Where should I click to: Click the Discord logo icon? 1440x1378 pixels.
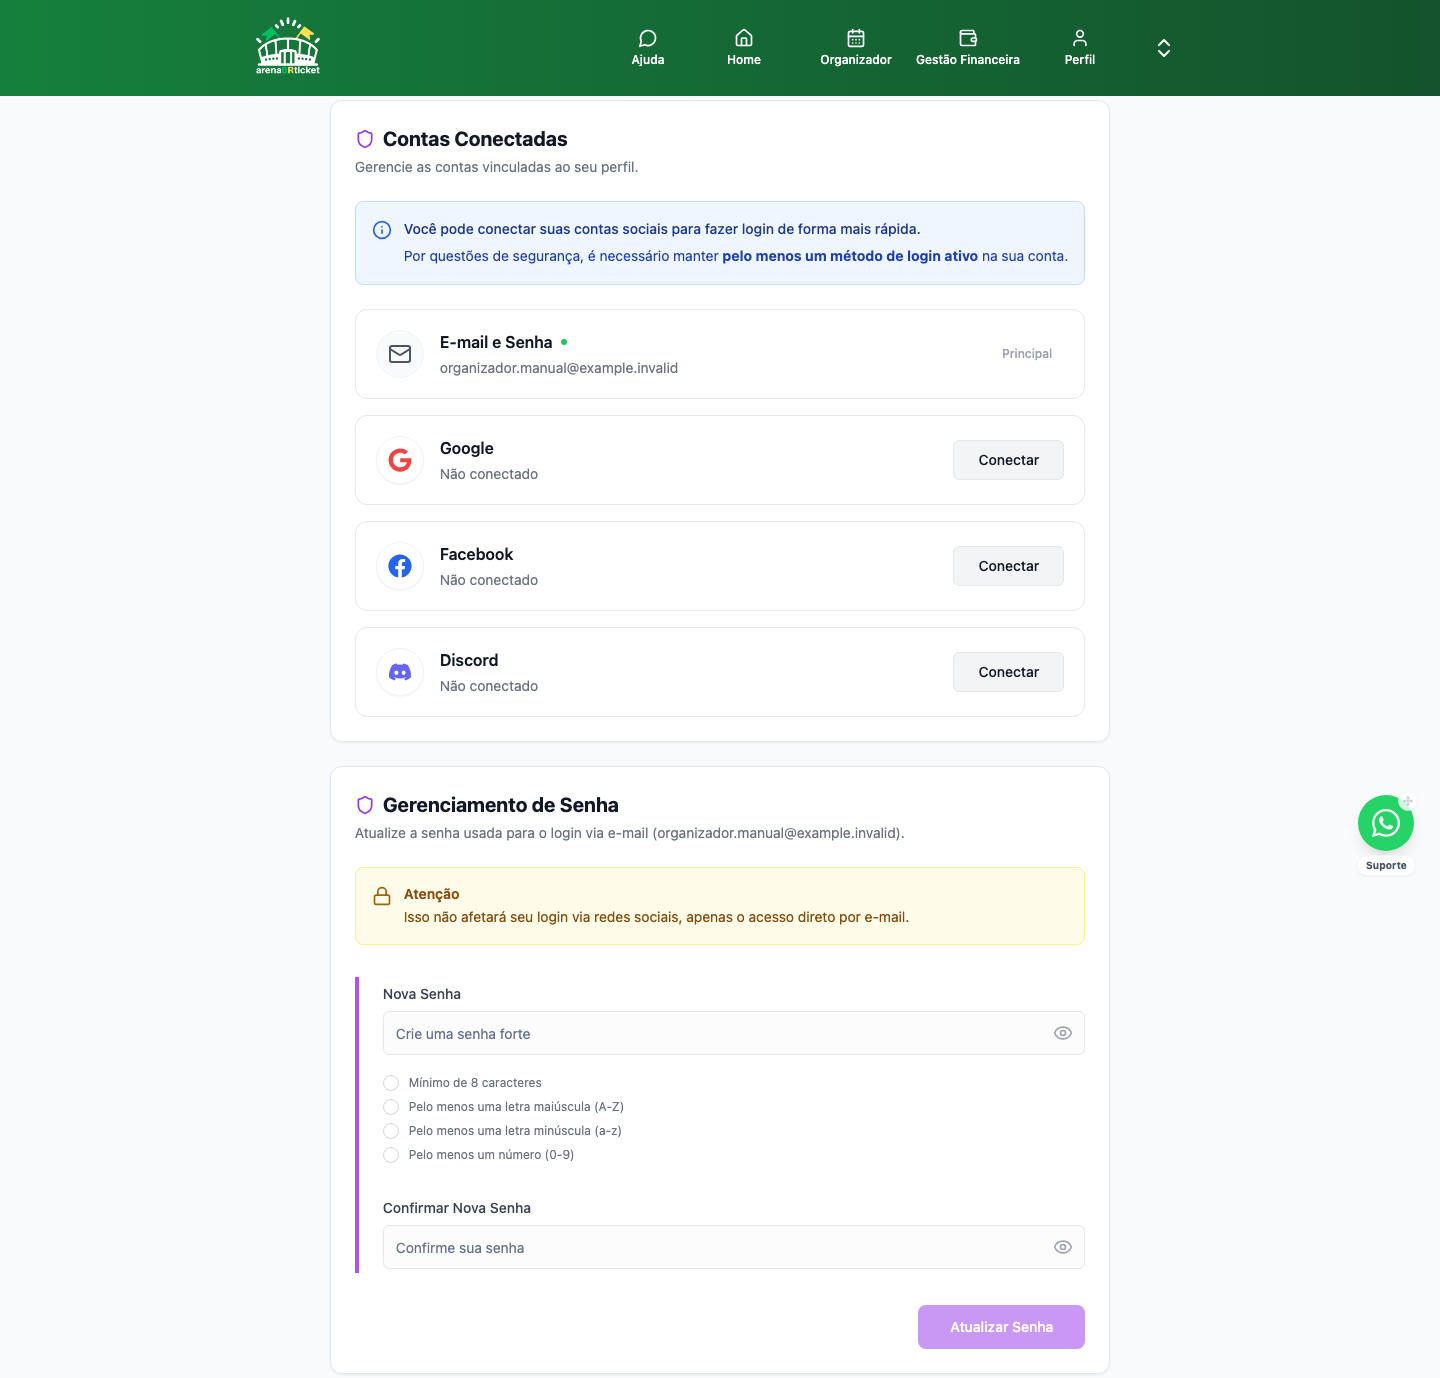click(x=400, y=672)
